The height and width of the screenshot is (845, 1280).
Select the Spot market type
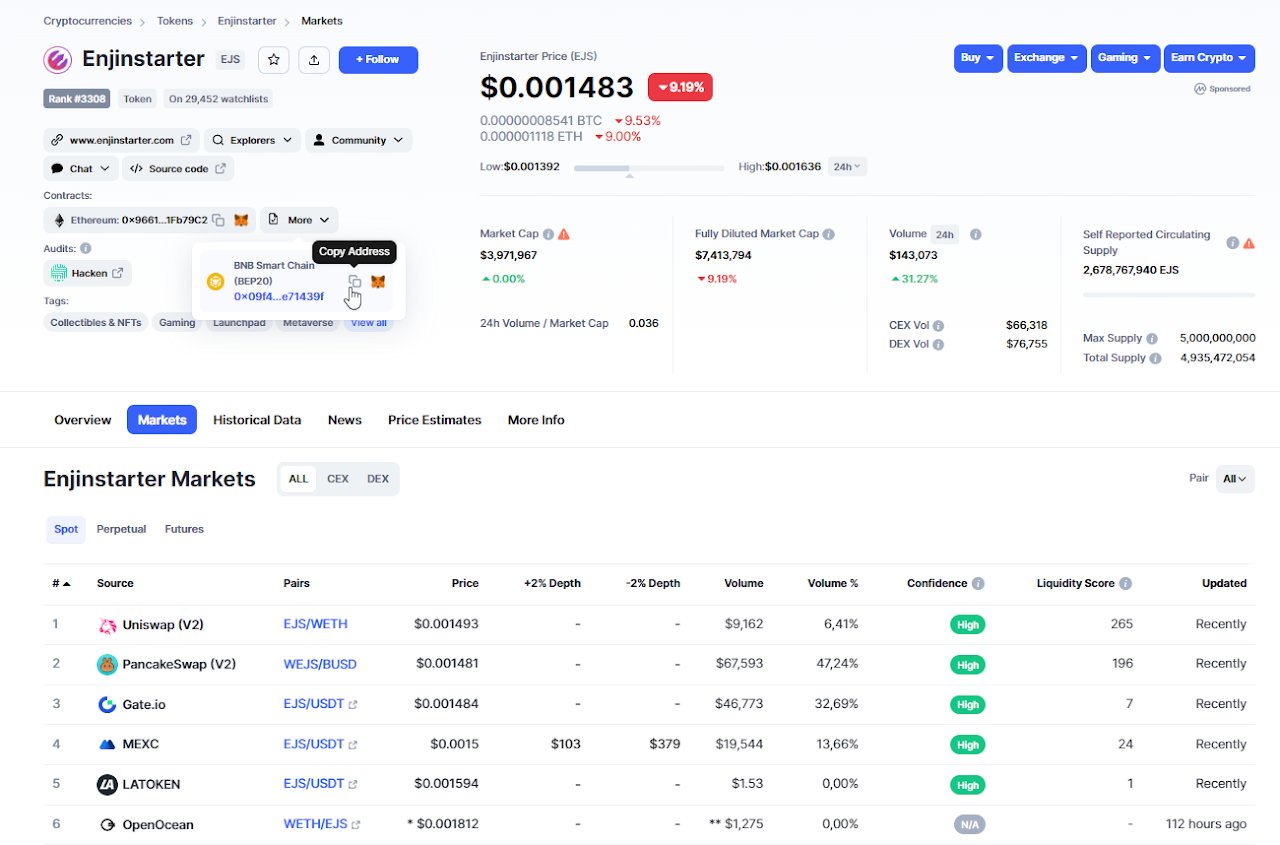click(66, 530)
